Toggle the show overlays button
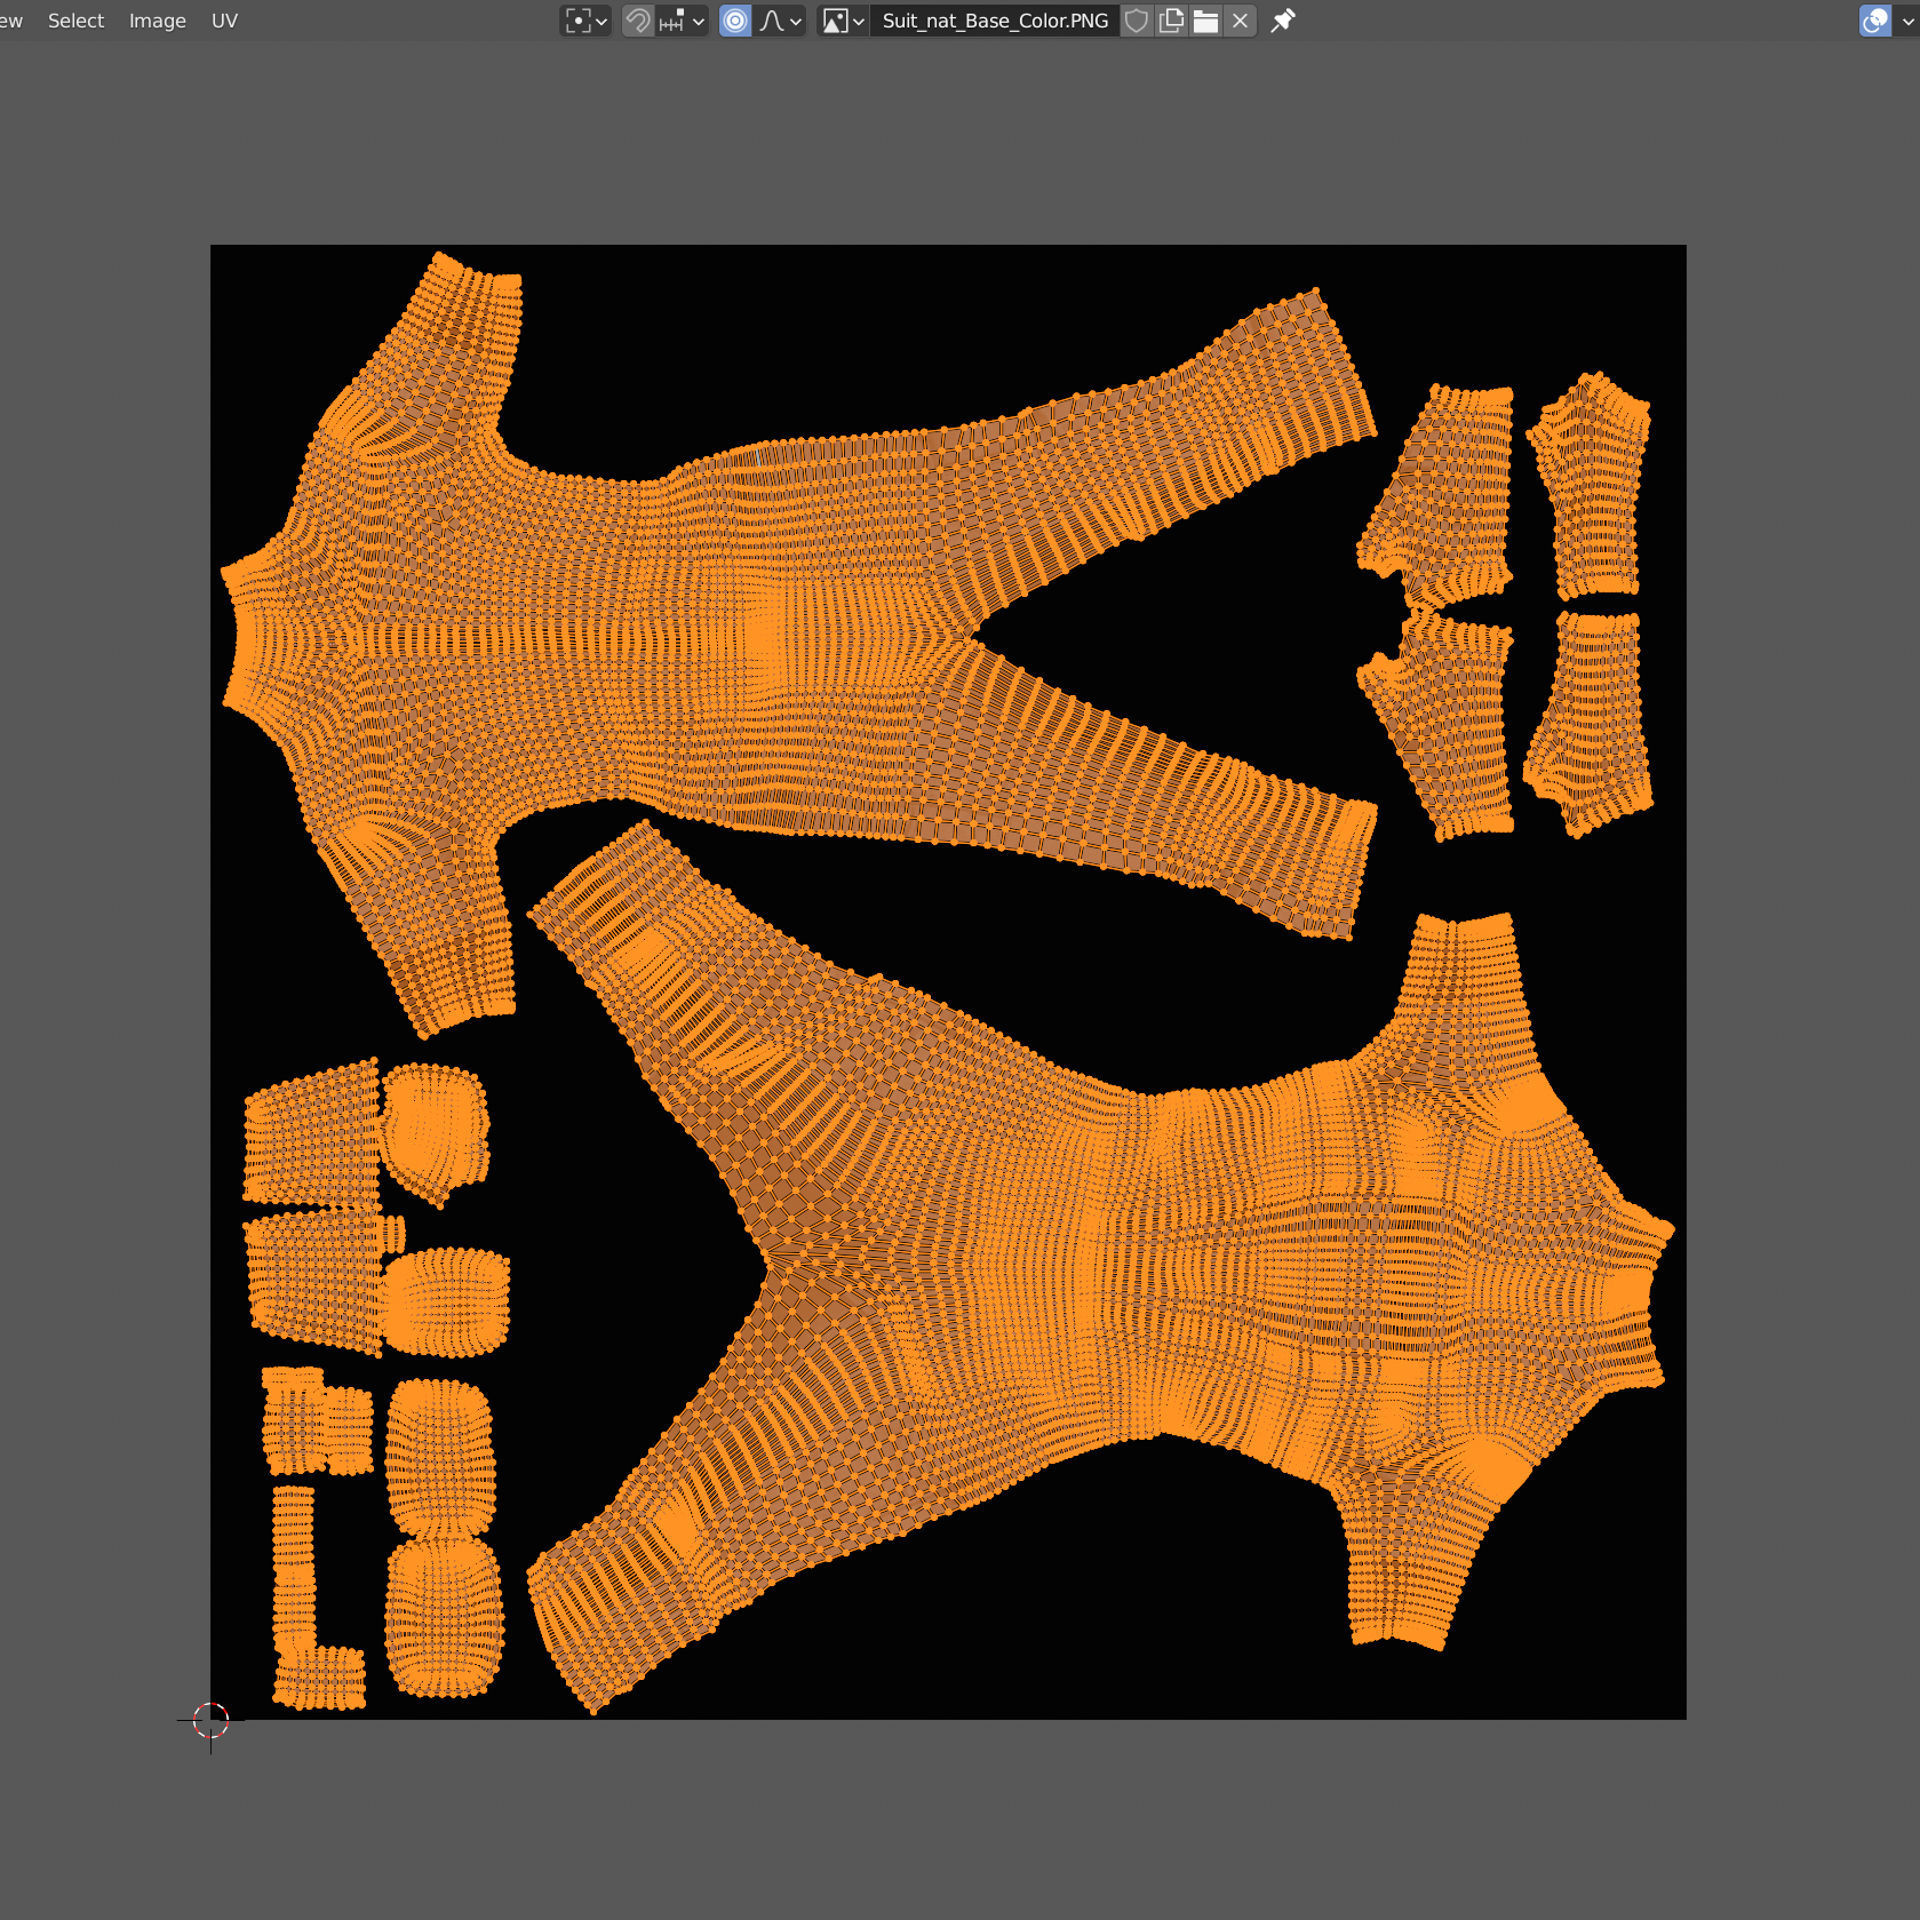1920x1920 pixels. 1875,21
